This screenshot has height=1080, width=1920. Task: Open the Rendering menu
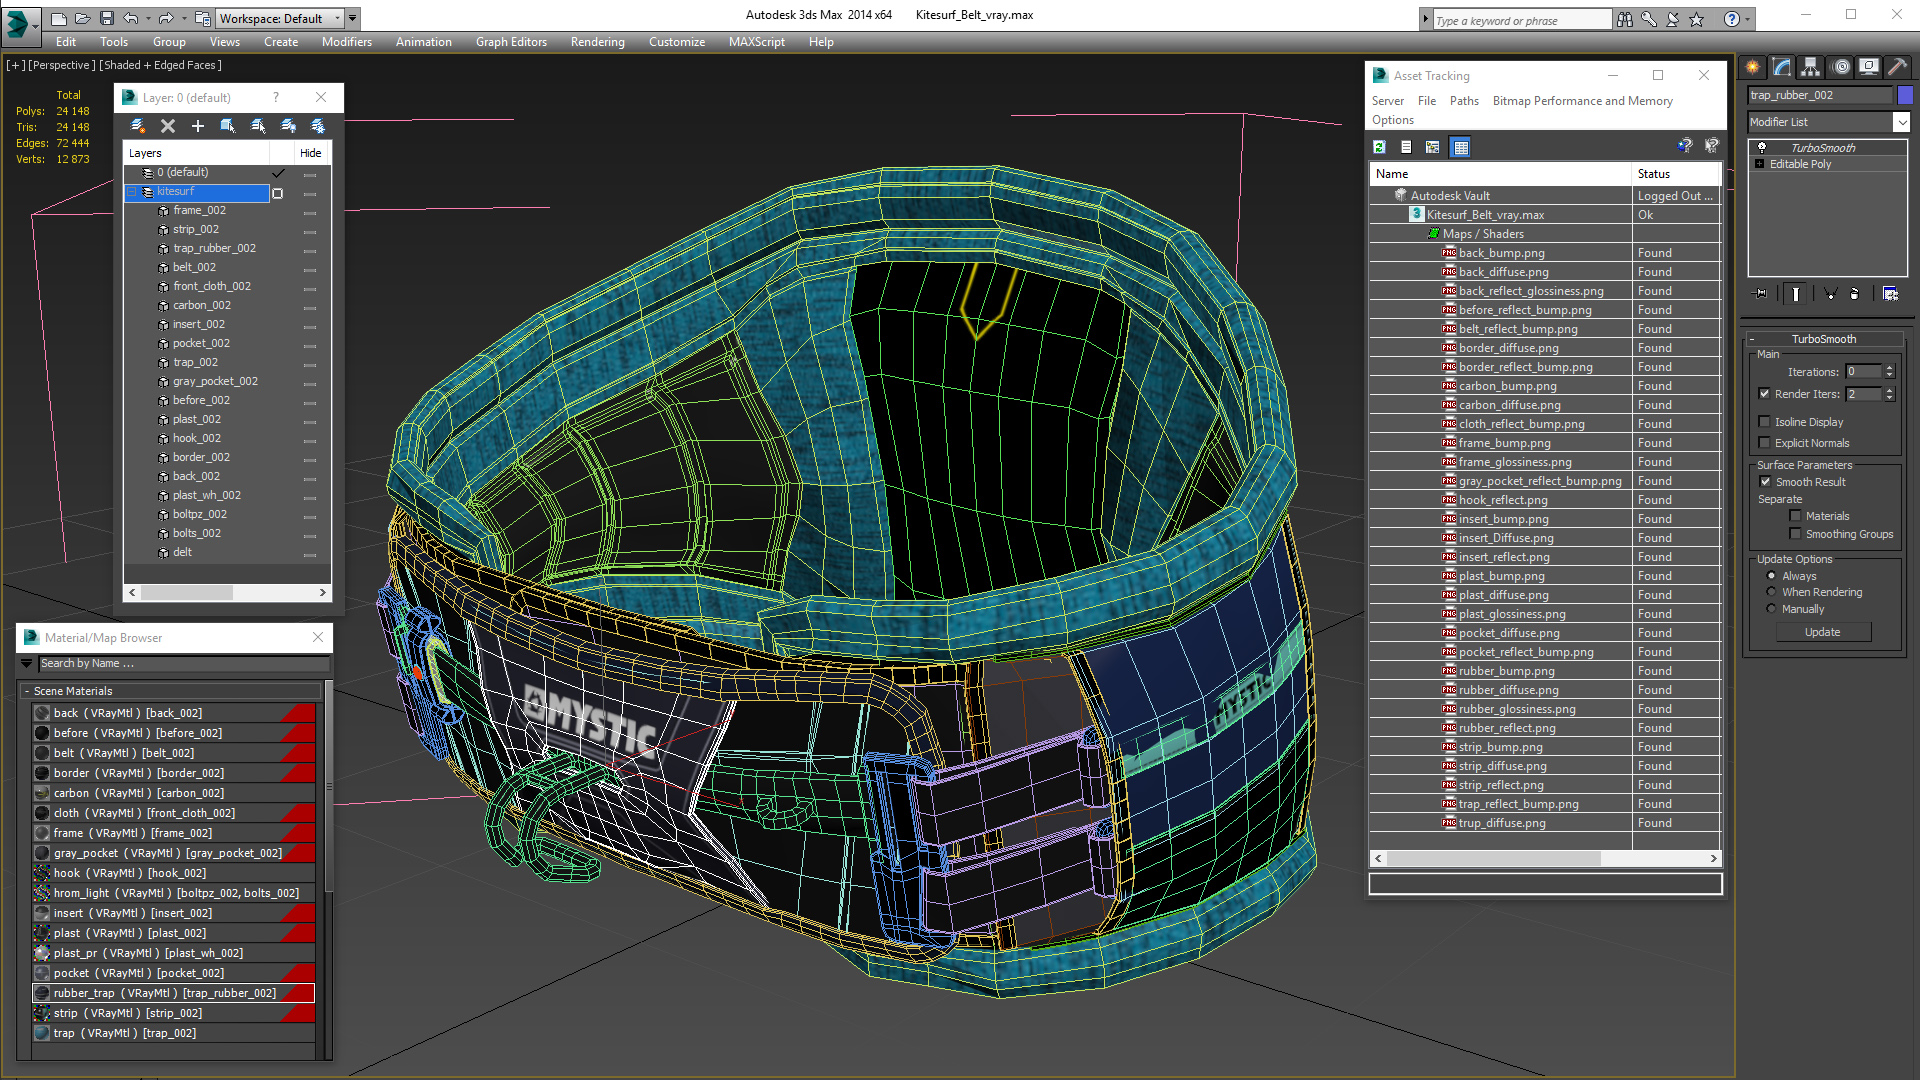(x=597, y=42)
